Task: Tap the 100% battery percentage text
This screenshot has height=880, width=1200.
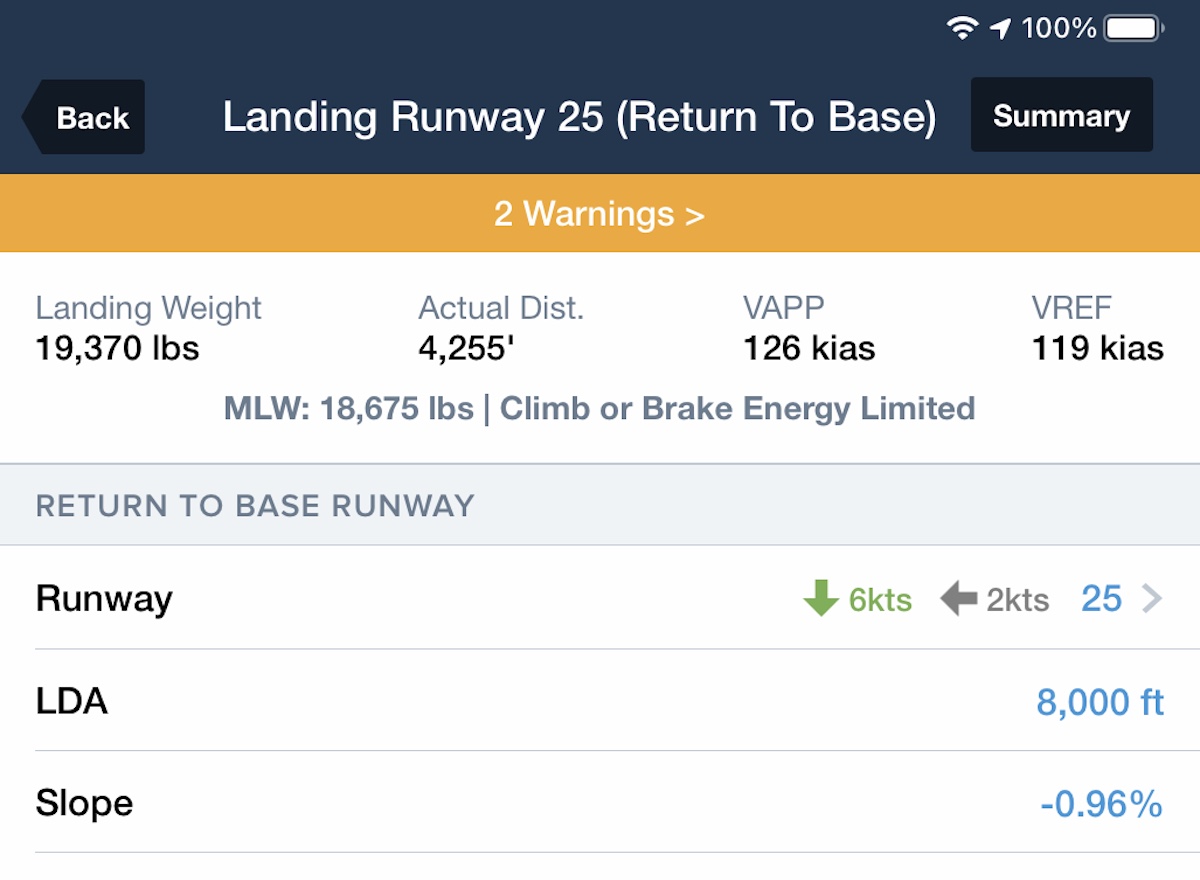Action: 1058,29
